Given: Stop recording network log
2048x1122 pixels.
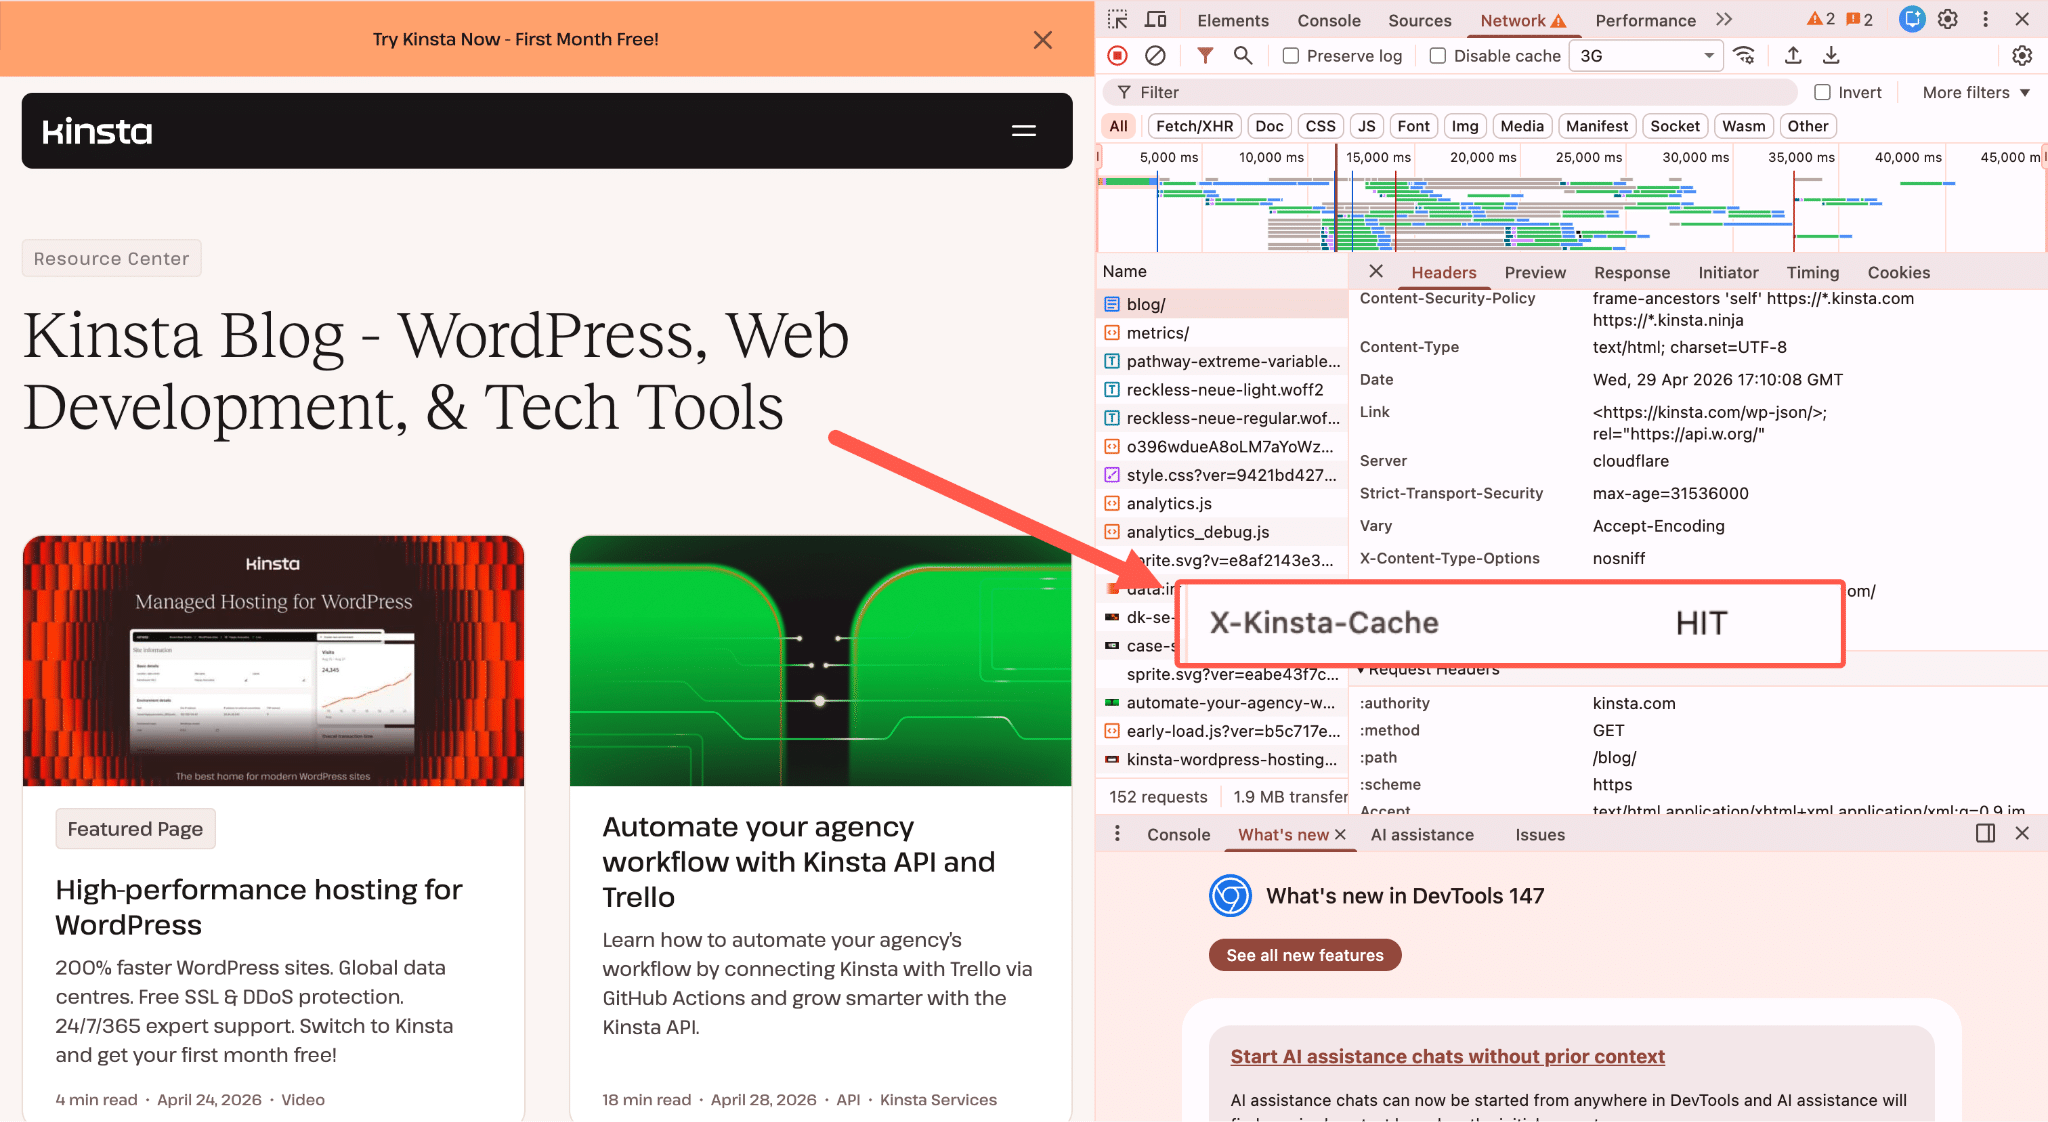Looking at the screenshot, I should (x=1118, y=56).
